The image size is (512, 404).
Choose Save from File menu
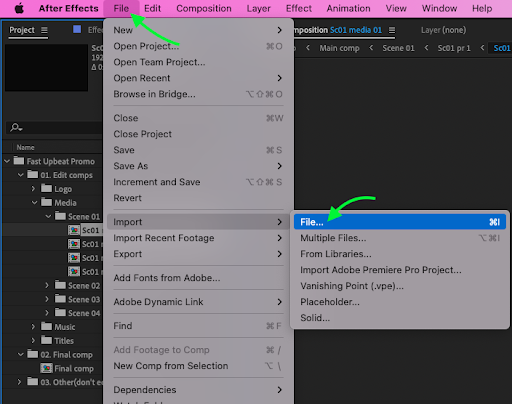coord(198,150)
